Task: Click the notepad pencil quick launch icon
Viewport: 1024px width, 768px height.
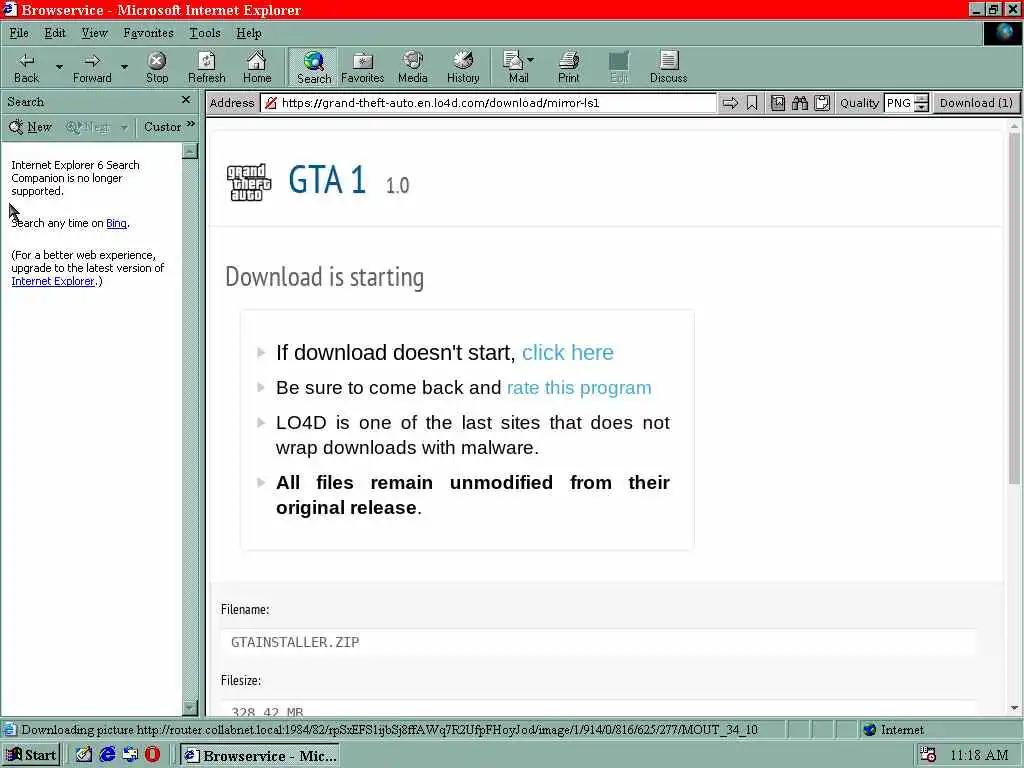Action: pyautogui.click(x=84, y=755)
